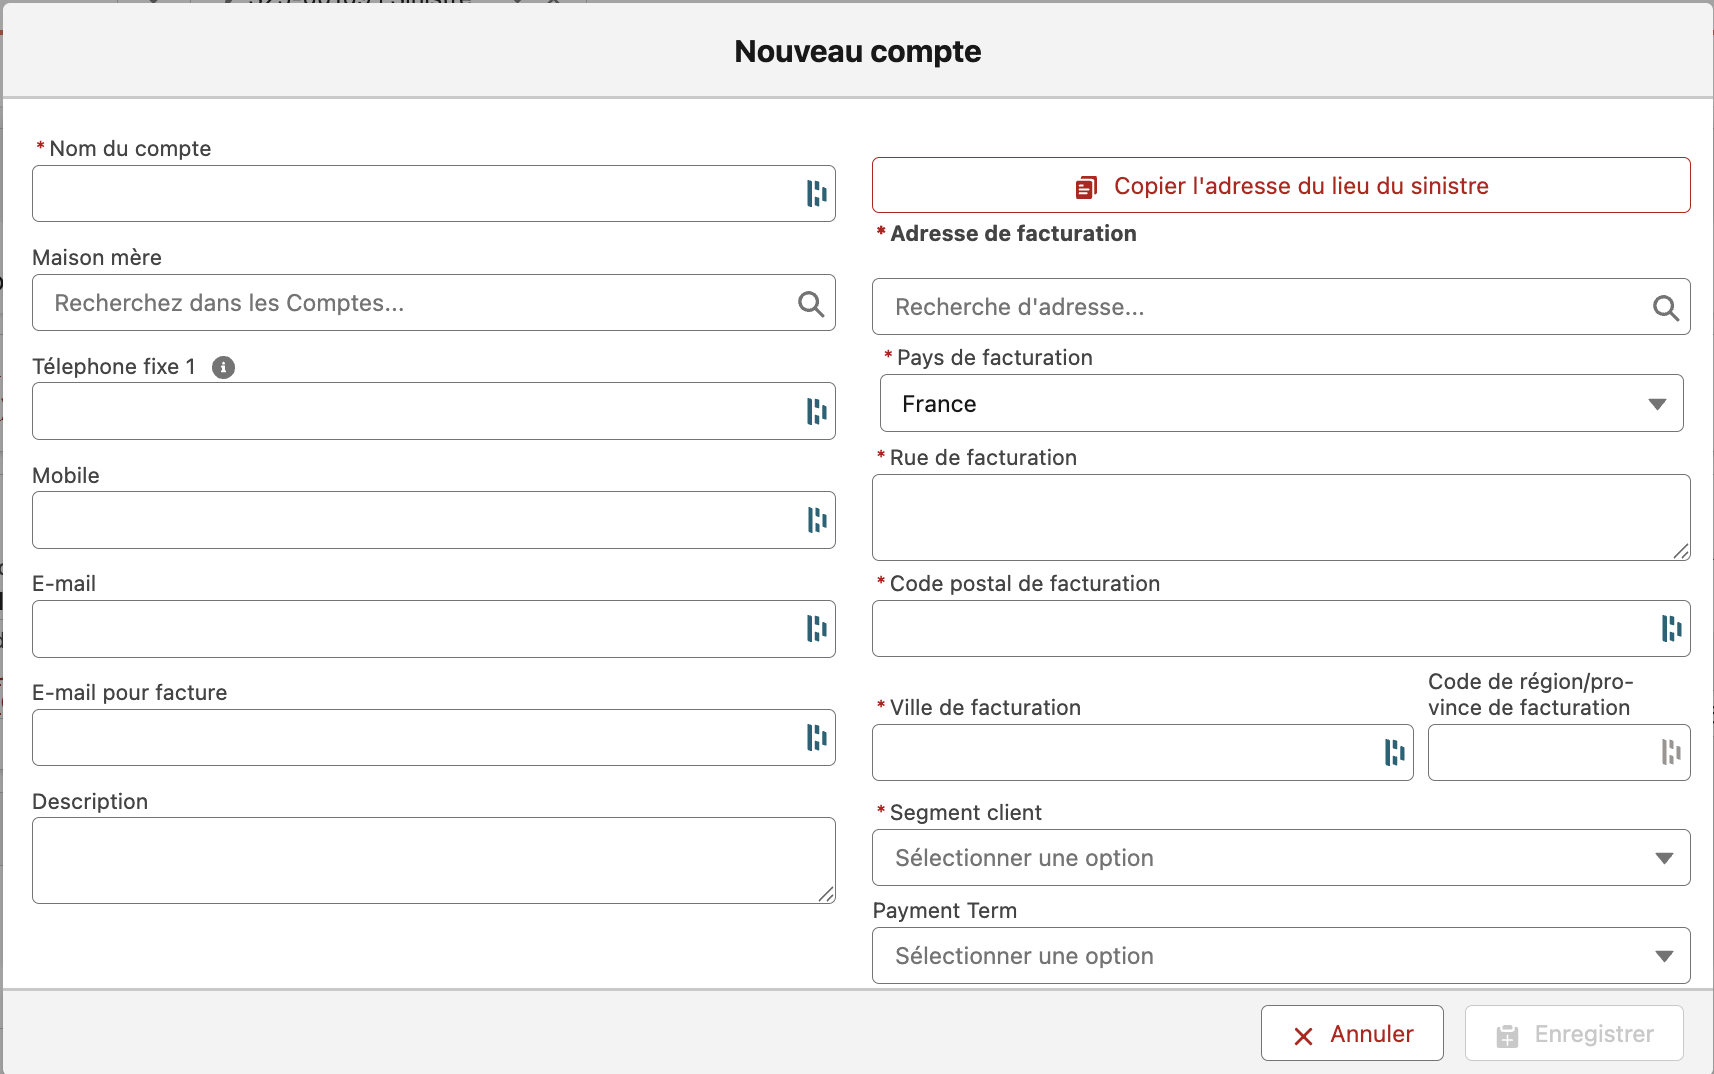Click the info icon next to Télephone fixe 1
The image size is (1714, 1074).
224,367
